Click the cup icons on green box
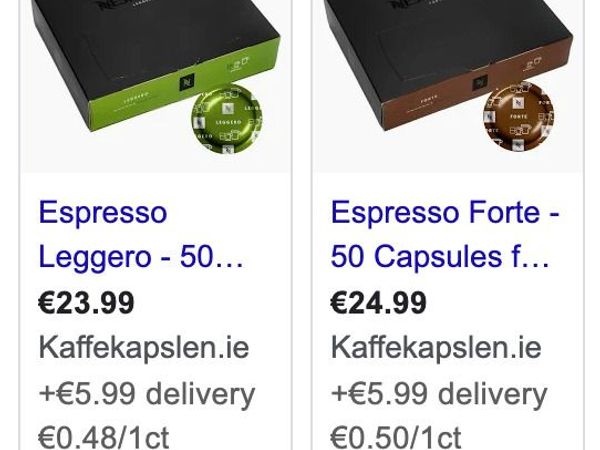The width and height of the screenshot is (600, 450). point(237,64)
